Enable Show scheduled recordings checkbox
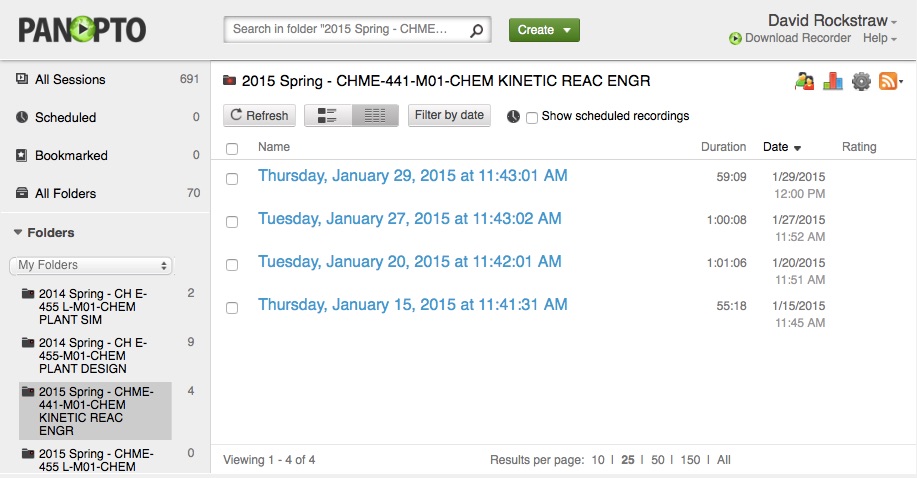The height and width of the screenshot is (478, 917). 532,118
